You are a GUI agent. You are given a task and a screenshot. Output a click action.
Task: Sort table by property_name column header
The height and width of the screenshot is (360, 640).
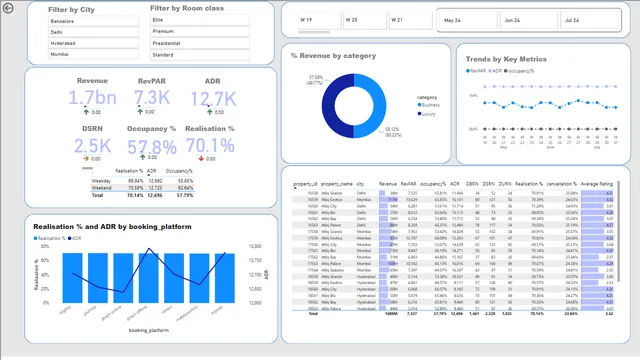click(337, 184)
